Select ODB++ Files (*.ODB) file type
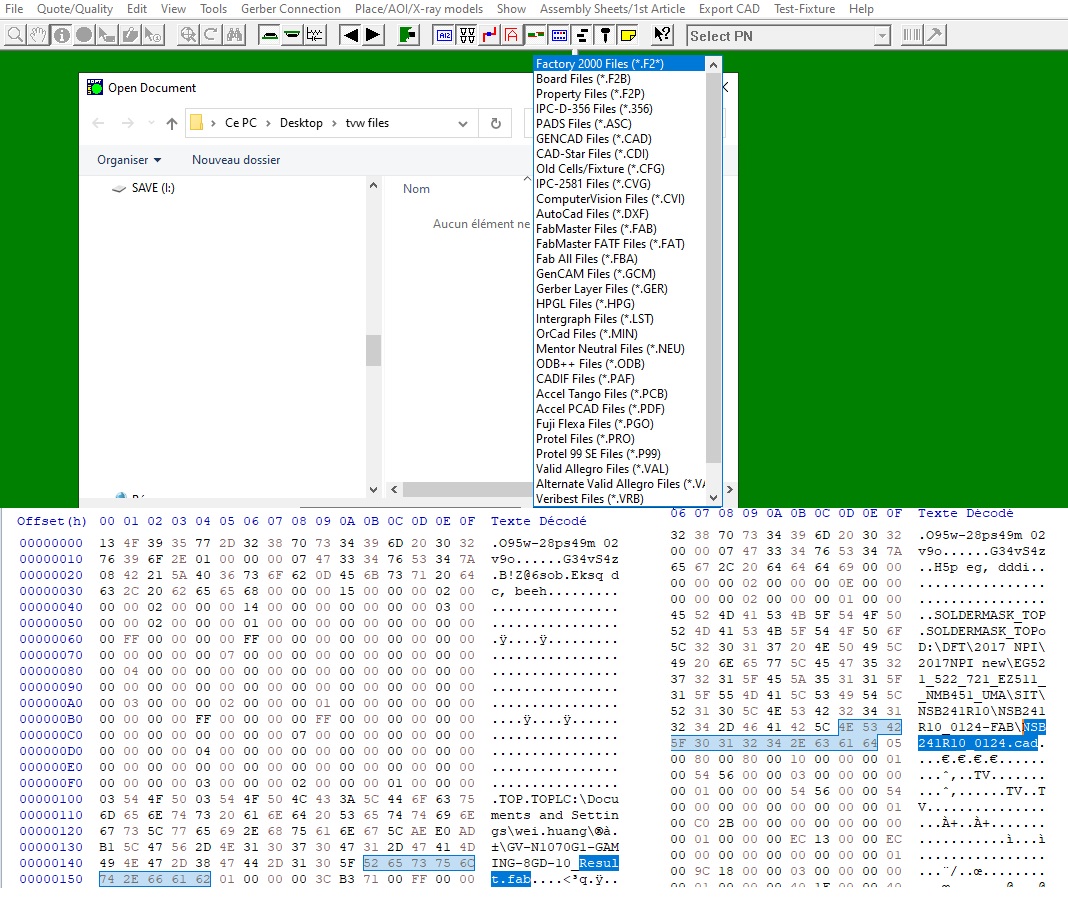1068x904 pixels. point(590,364)
